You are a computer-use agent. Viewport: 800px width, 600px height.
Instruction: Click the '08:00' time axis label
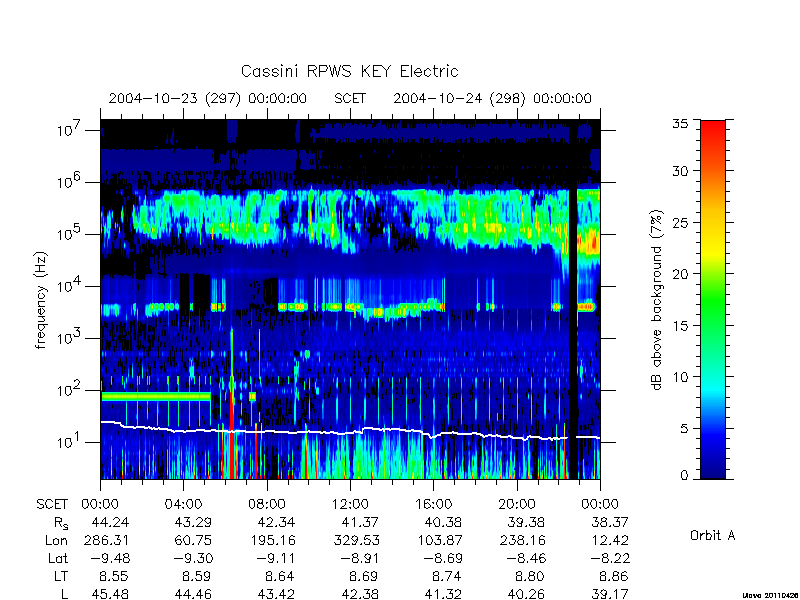coord(267,504)
